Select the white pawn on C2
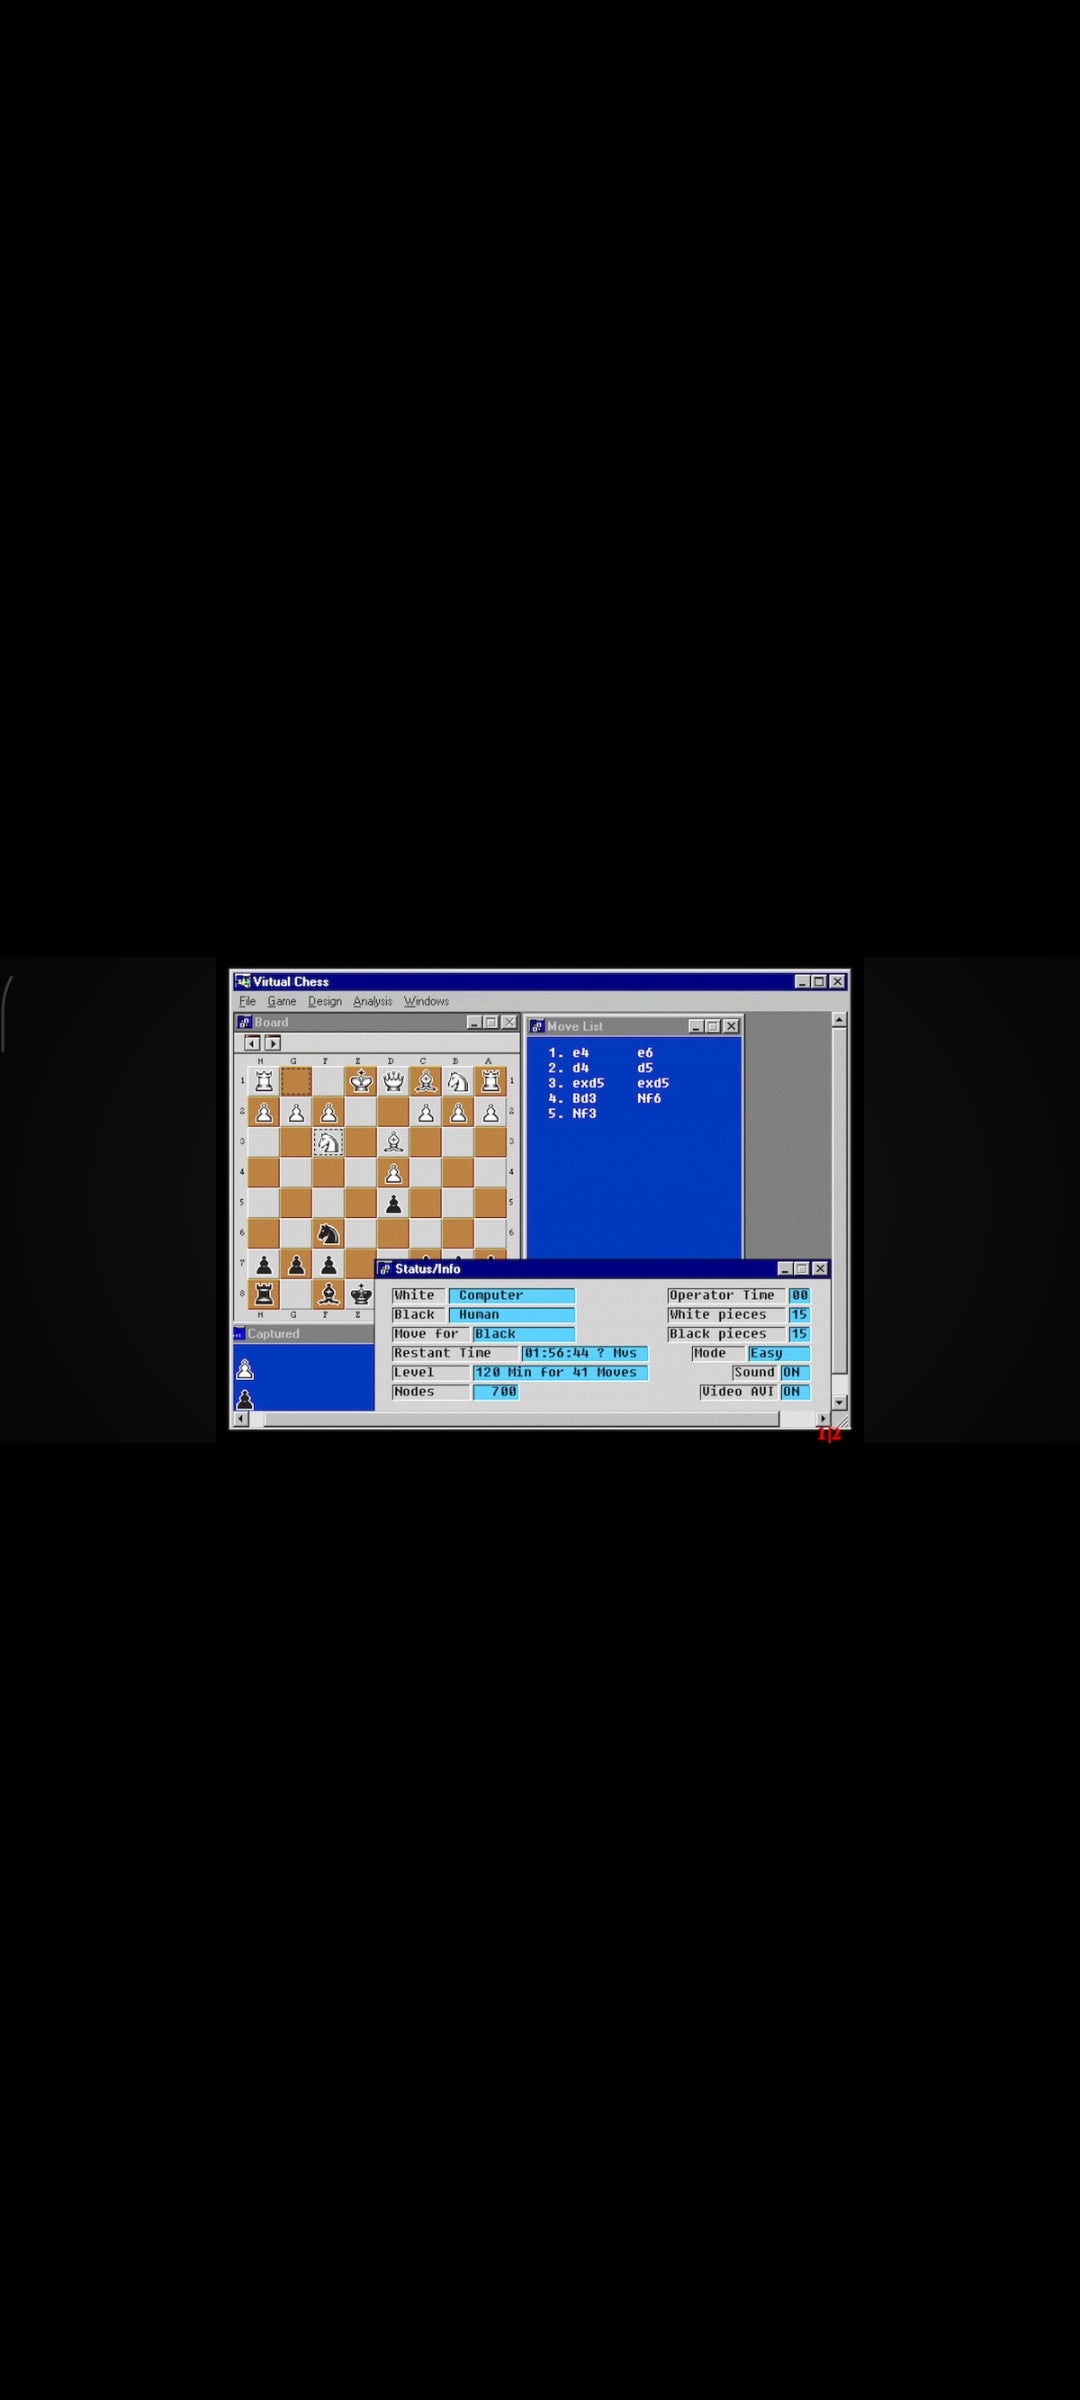The width and height of the screenshot is (1080, 2400). (426, 1112)
